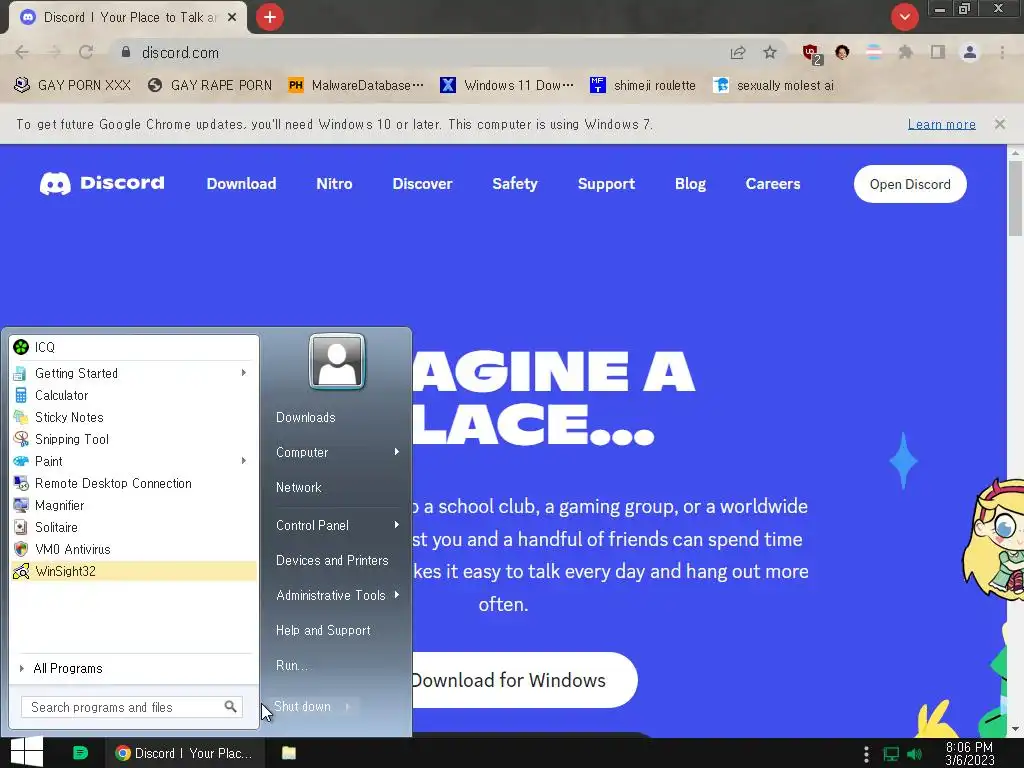
Task: Expand the Computer submenu arrow
Action: tap(396, 452)
